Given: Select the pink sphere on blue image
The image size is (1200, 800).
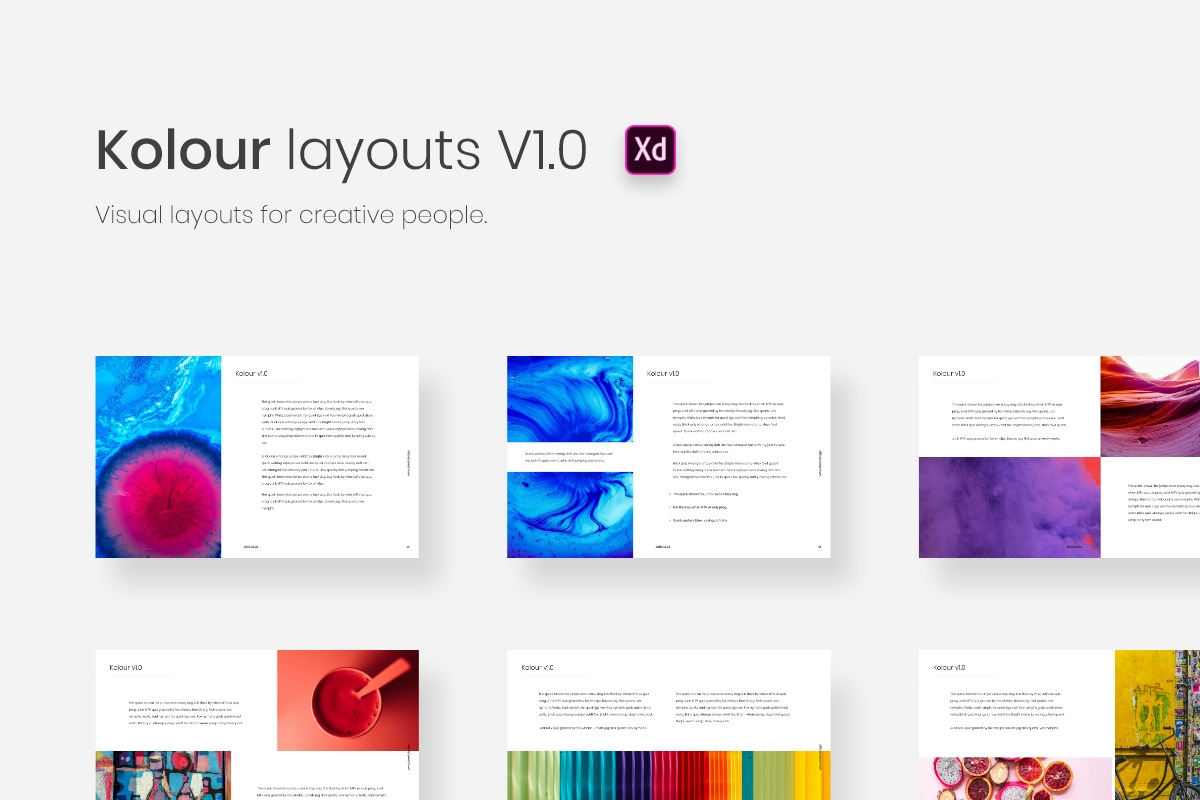Looking at the screenshot, I should point(158,456).
